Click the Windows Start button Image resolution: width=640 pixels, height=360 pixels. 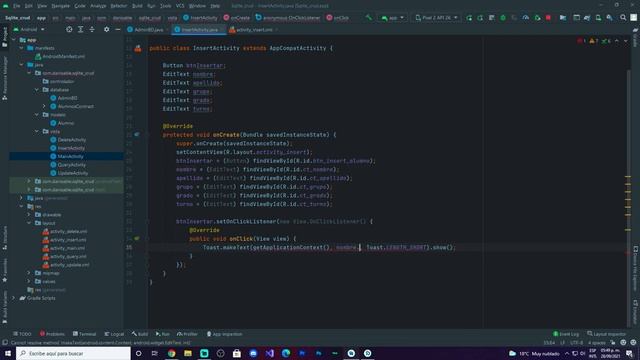coord(7,353)
